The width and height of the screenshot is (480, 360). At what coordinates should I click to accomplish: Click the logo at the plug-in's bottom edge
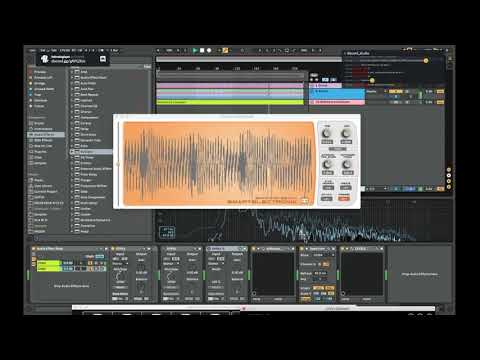point(262,202)
